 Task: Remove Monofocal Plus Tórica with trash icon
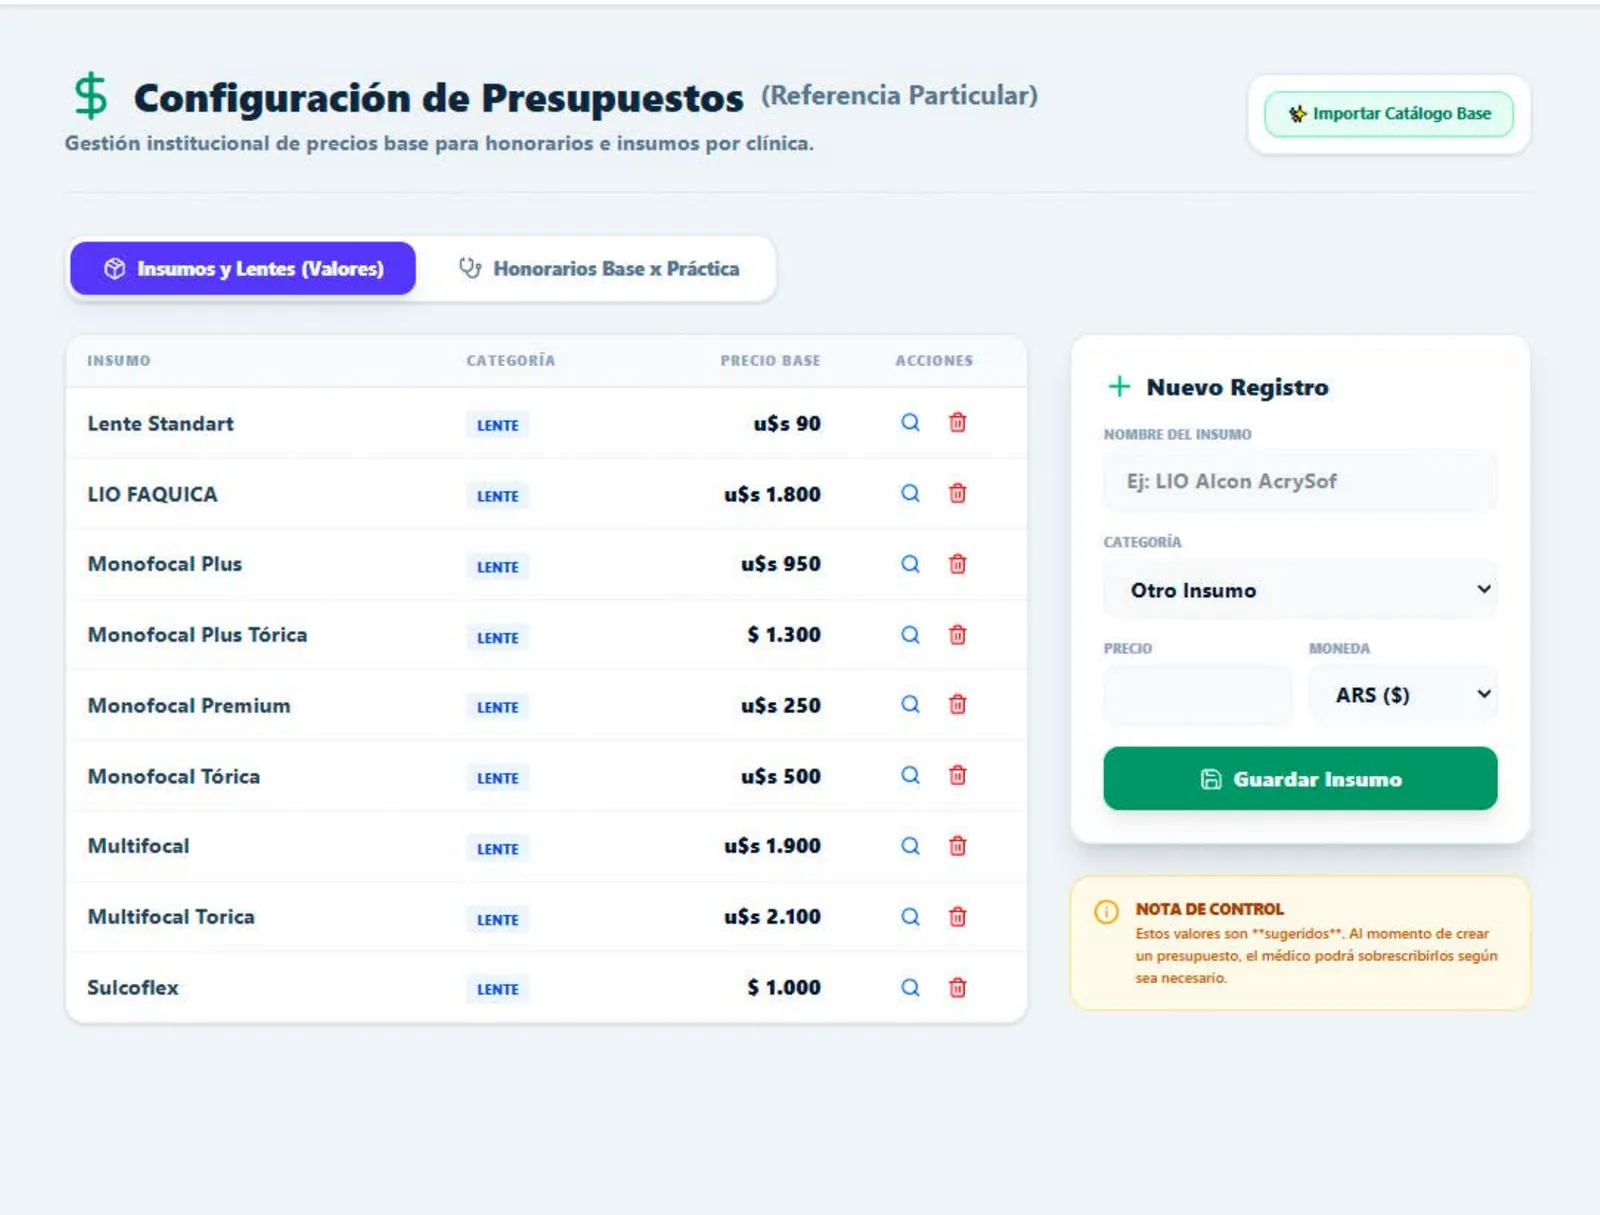pyautogui.click(x=957, y=635)
